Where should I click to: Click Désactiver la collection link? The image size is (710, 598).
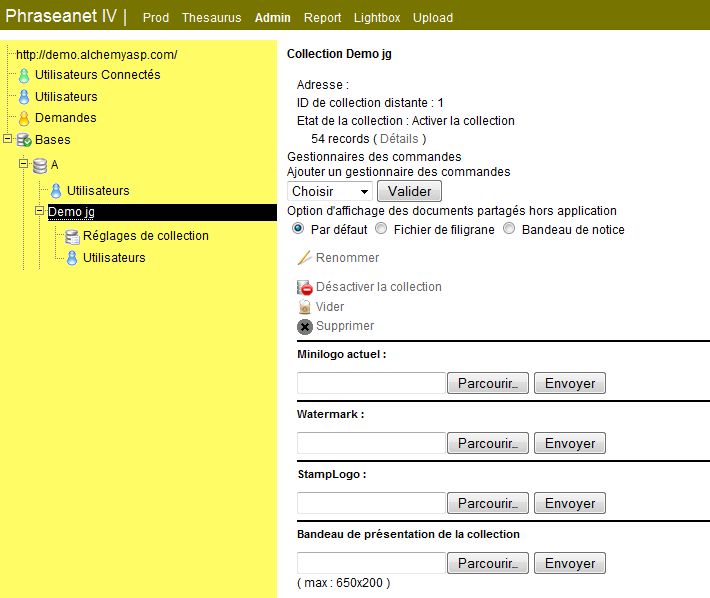[379, 287]
